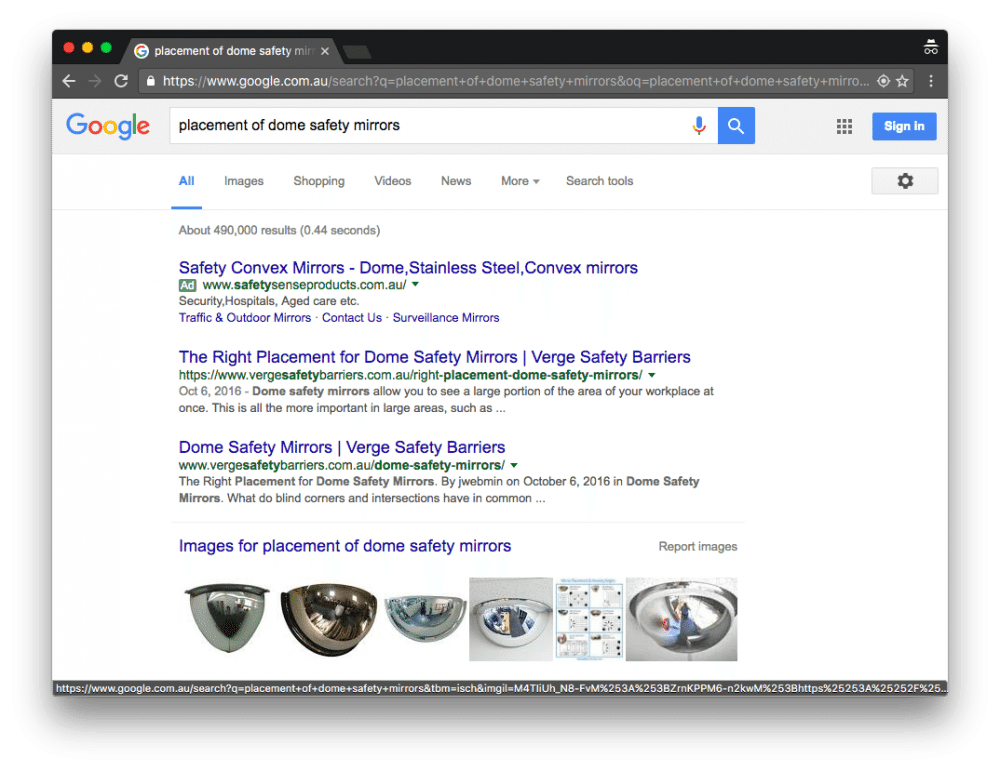Open the first quarter-dome mirror thumbnail
This screenshot has height=771, width=1000.
(227, 619)
